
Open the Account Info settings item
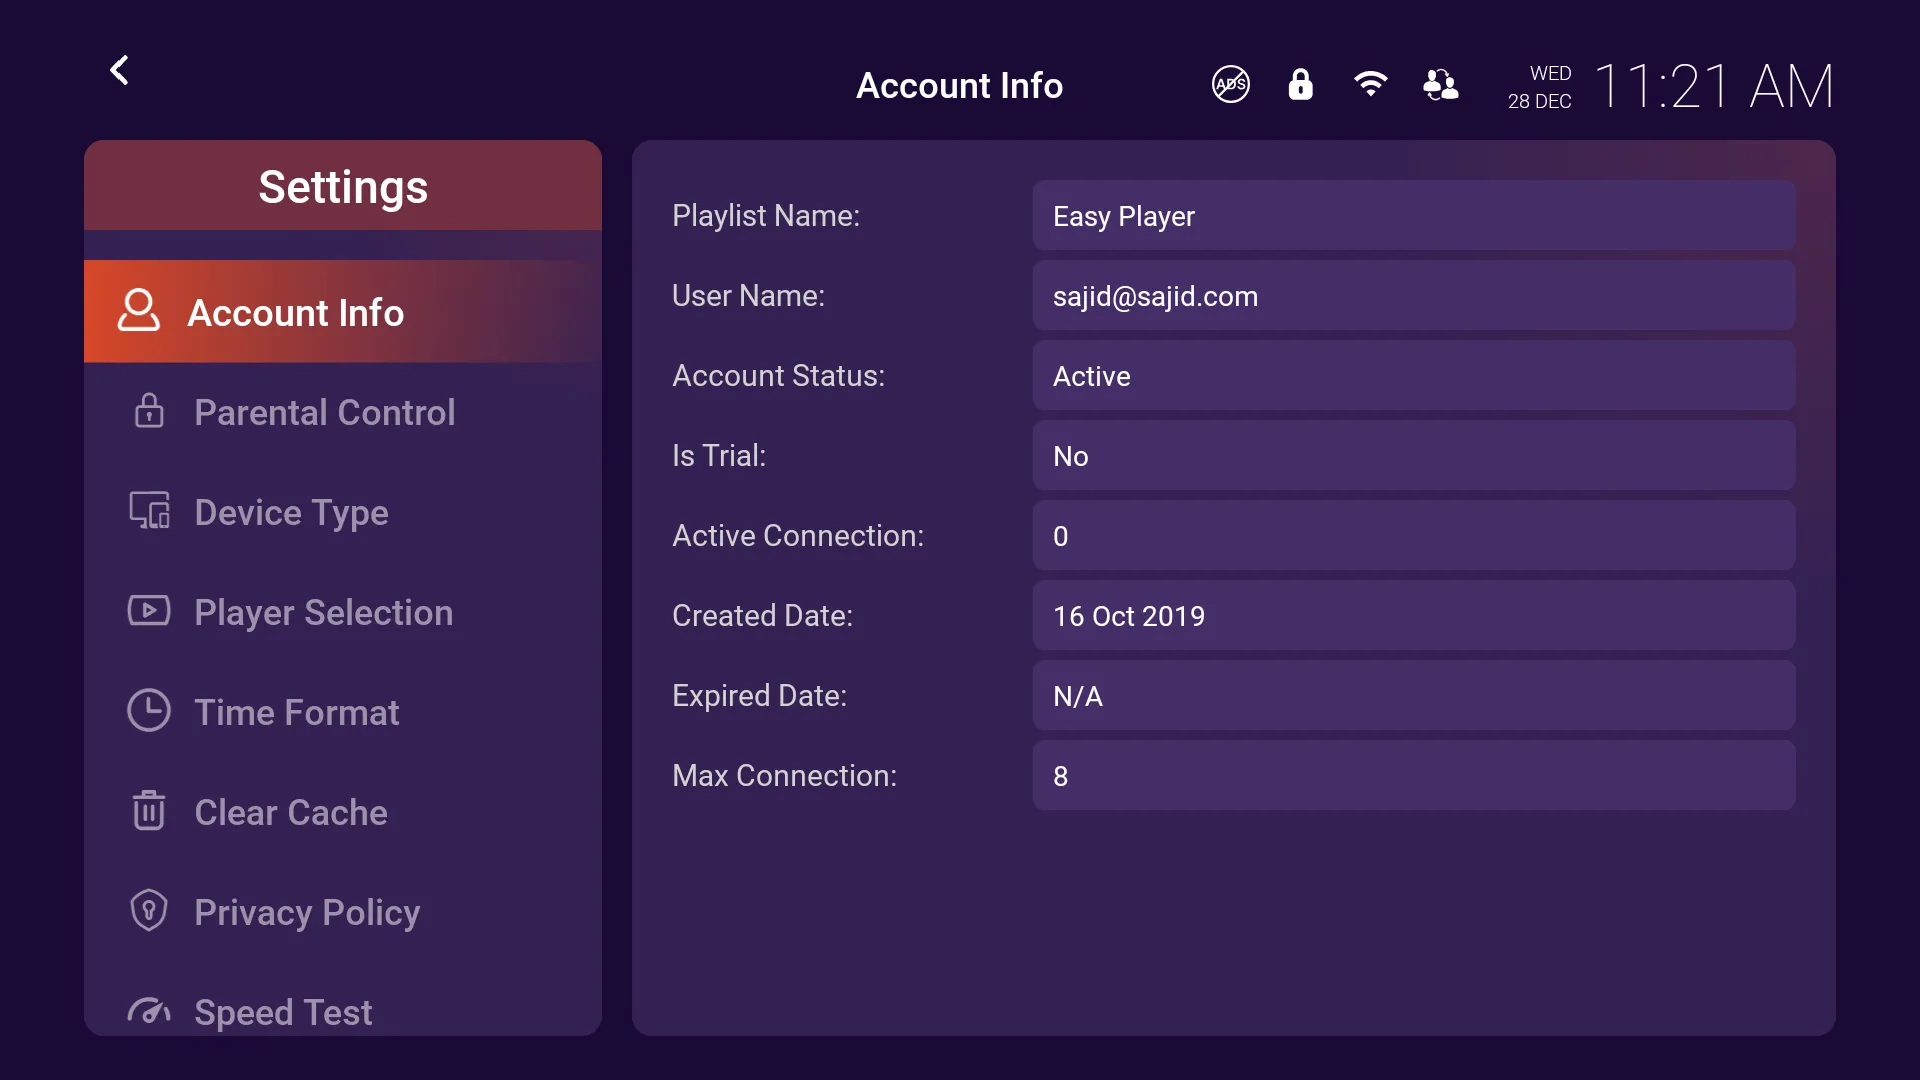click(343, 312)
